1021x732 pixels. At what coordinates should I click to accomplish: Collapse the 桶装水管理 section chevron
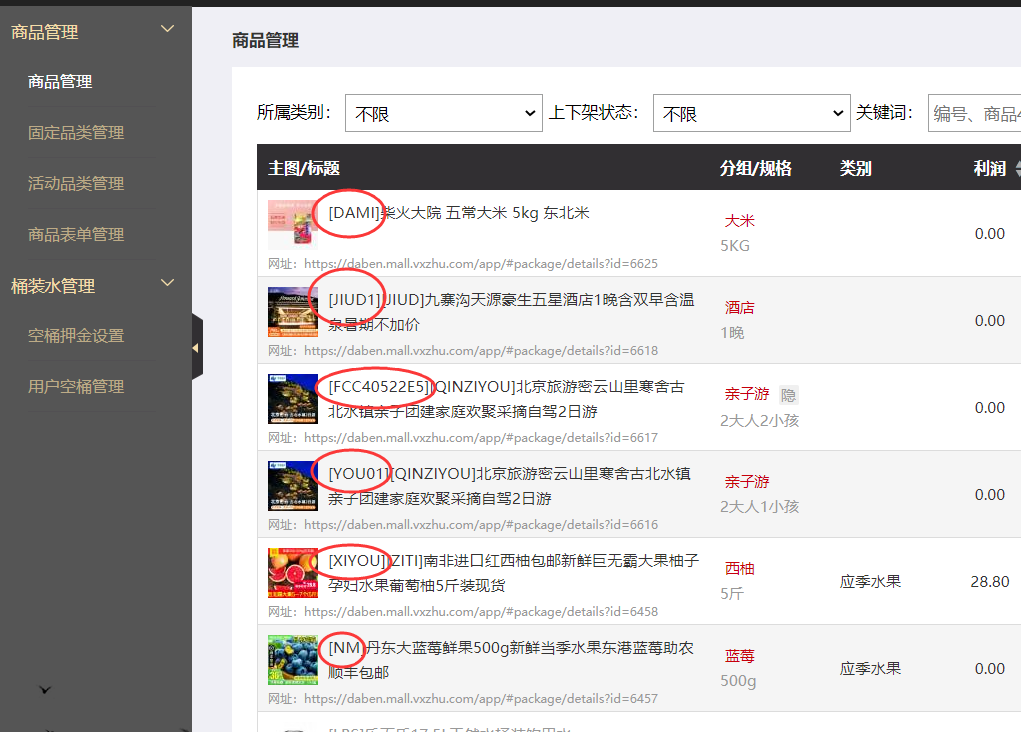(167, 284)
